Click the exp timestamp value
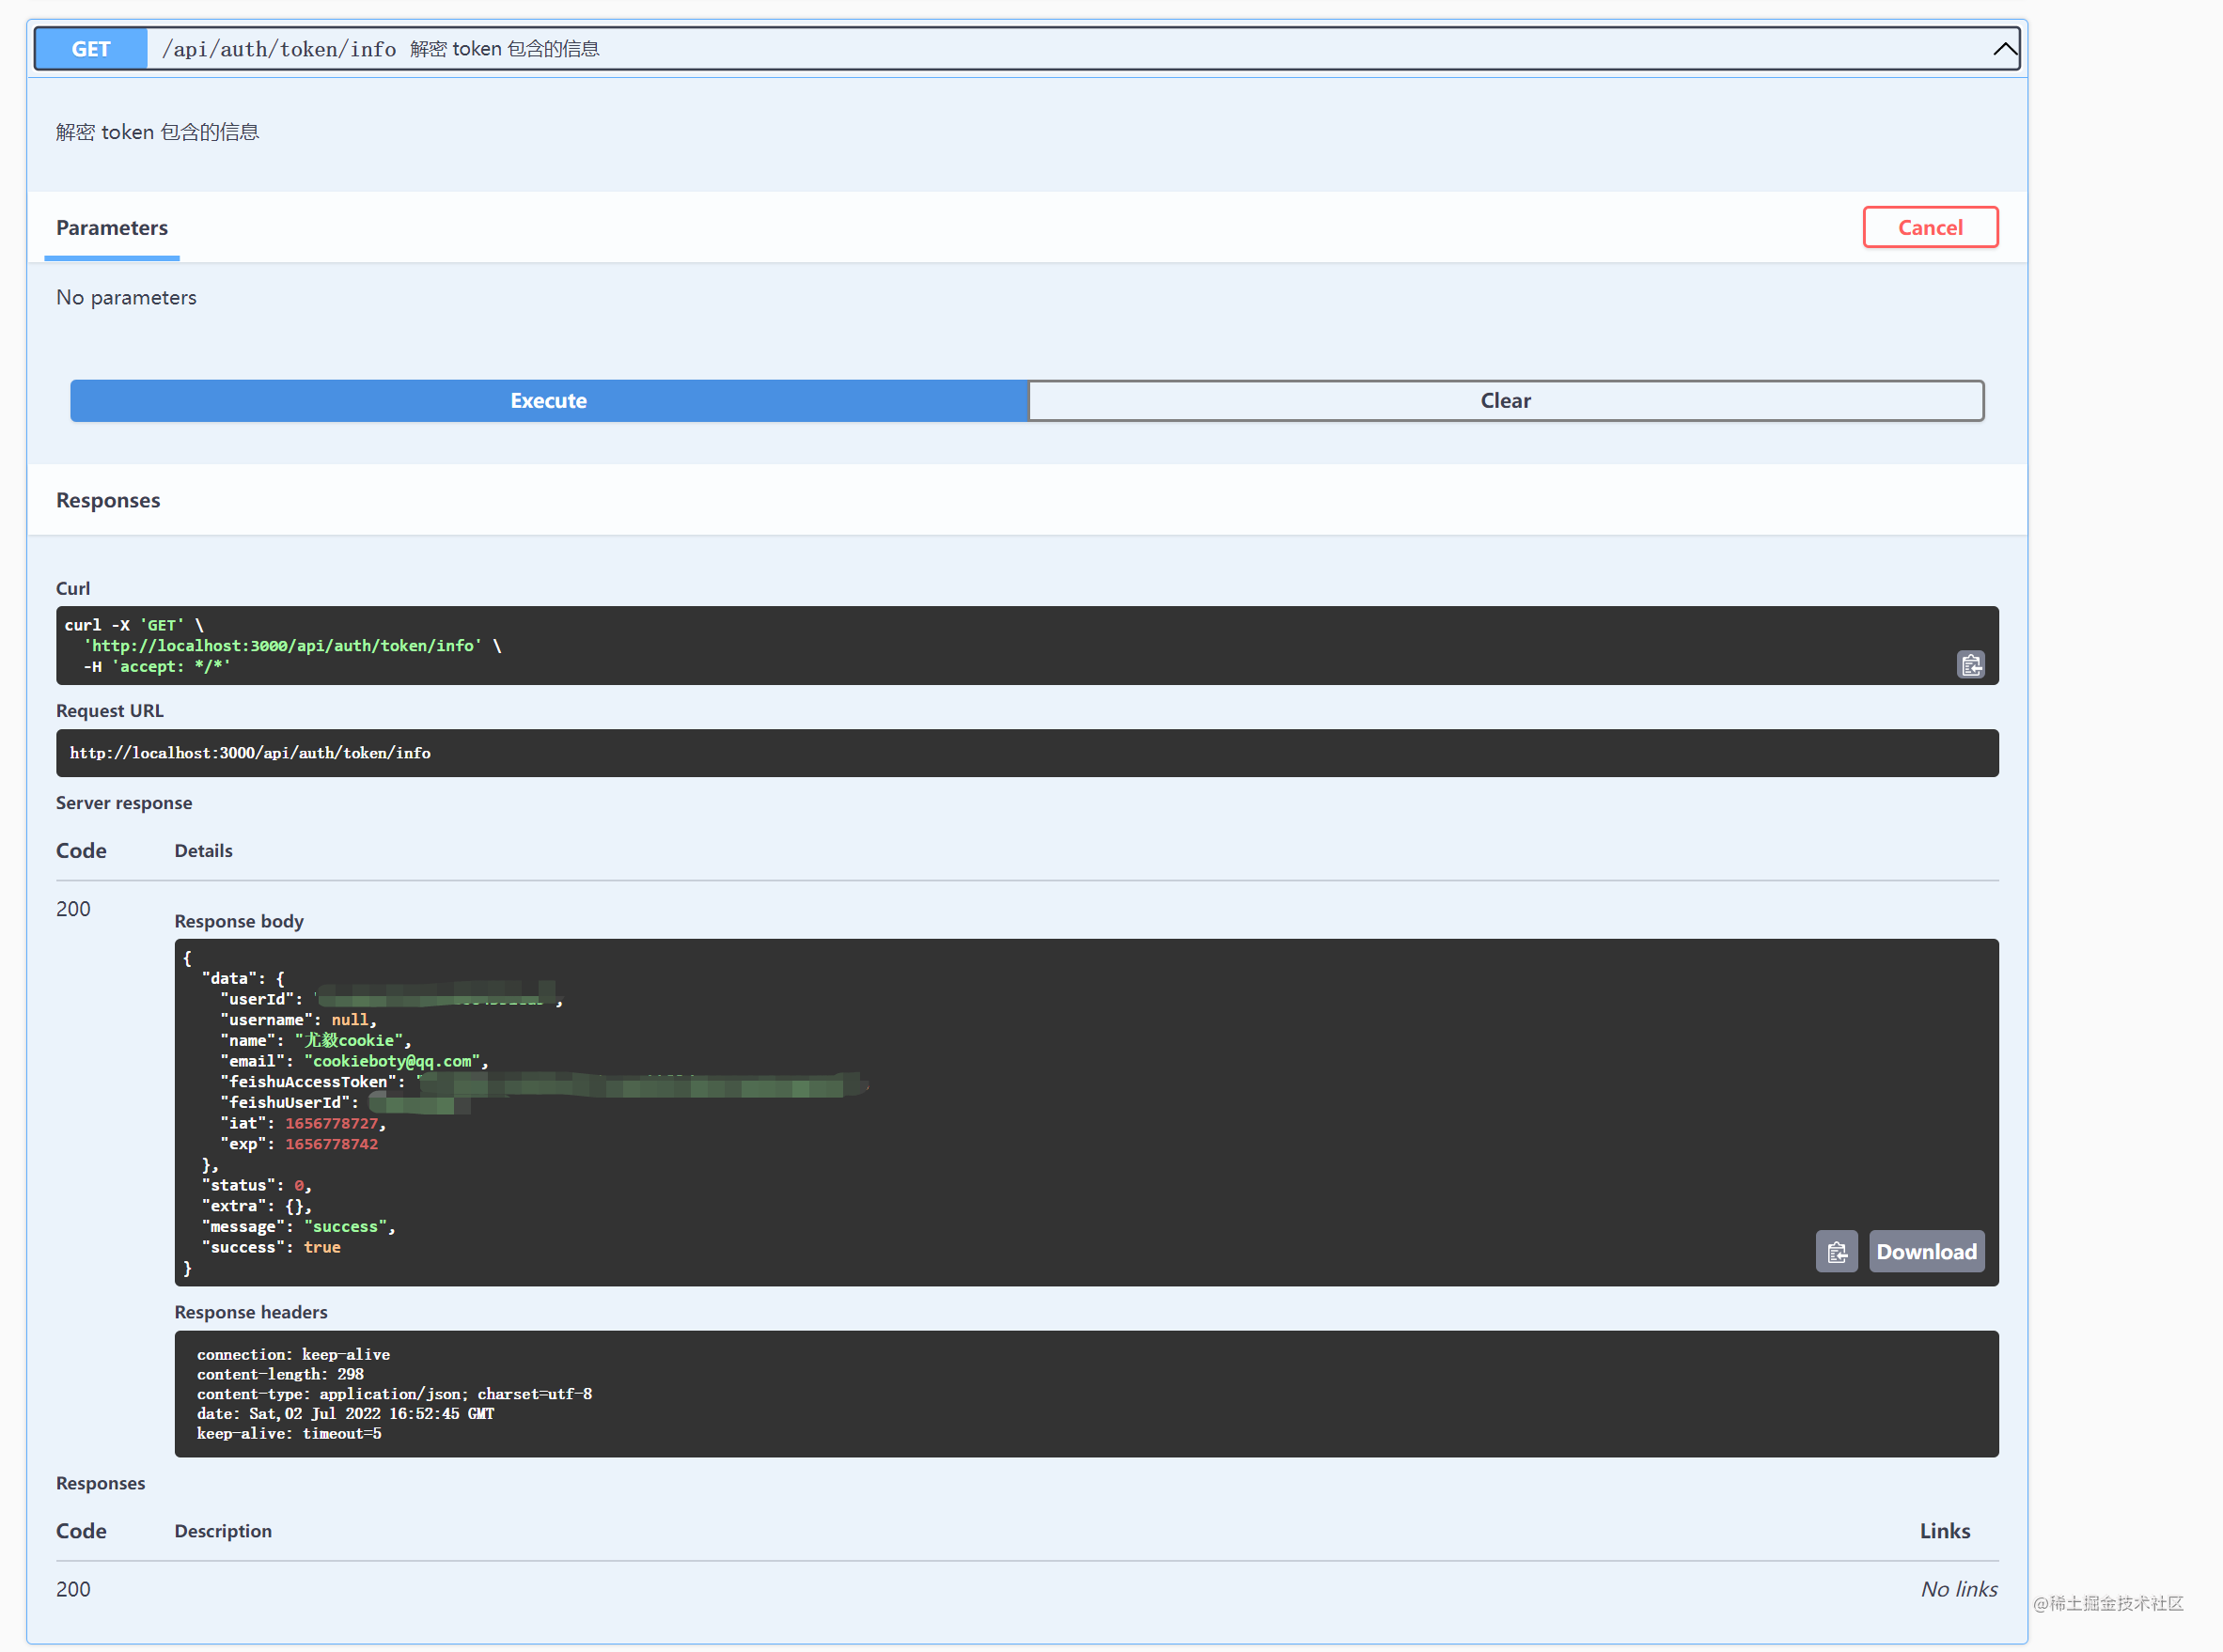 (x=331, y=1145)
